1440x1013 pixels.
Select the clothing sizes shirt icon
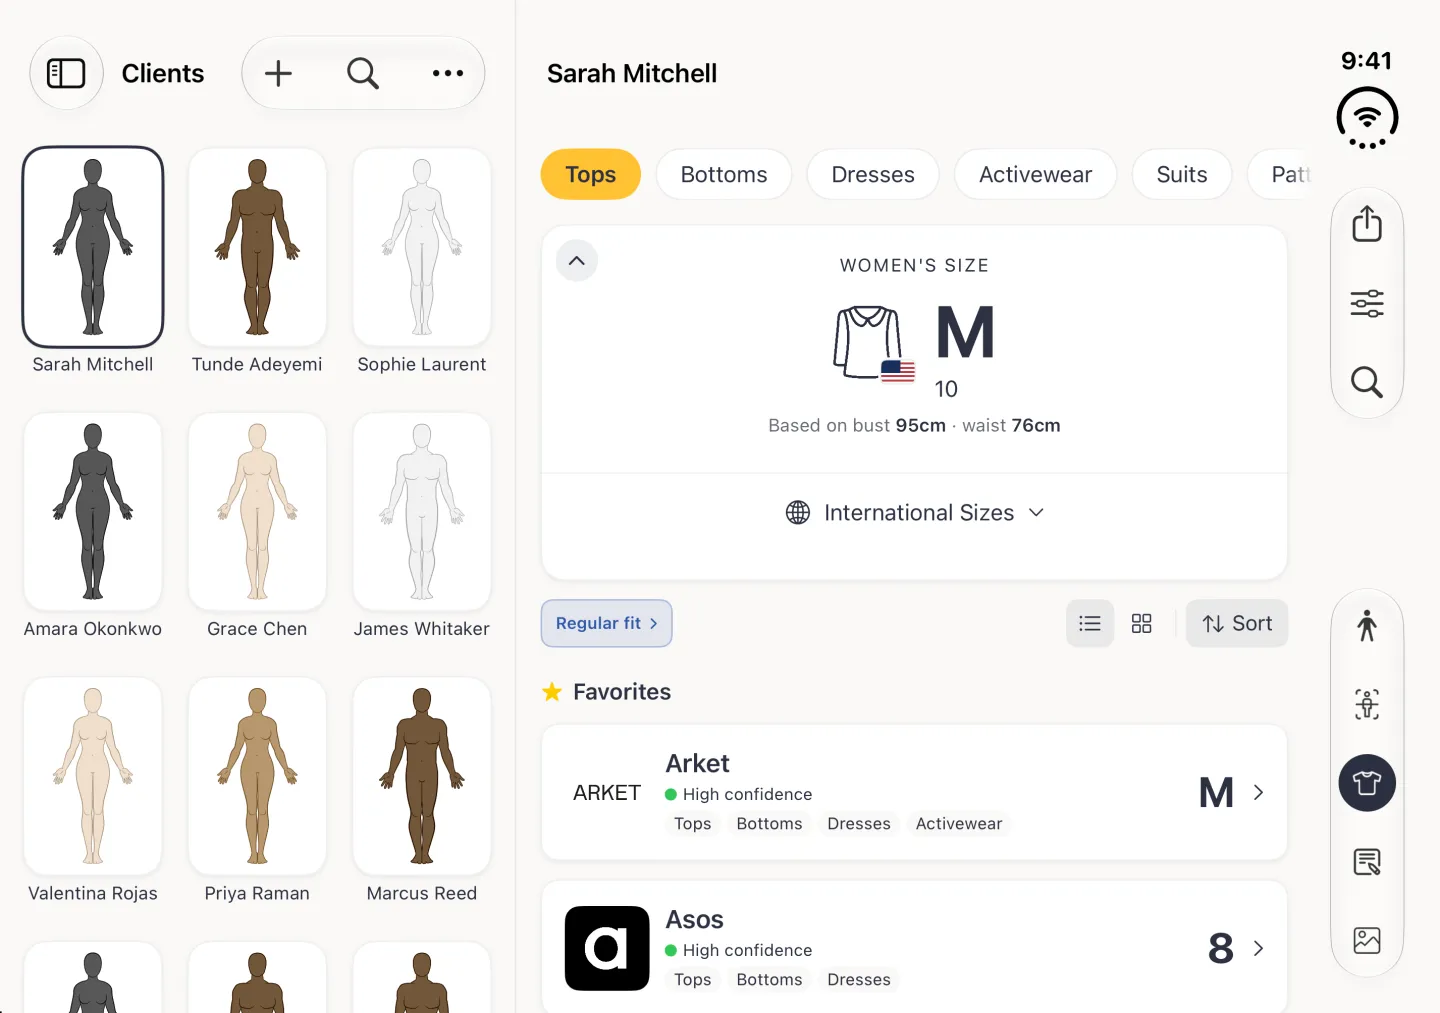coord(1367,783)
